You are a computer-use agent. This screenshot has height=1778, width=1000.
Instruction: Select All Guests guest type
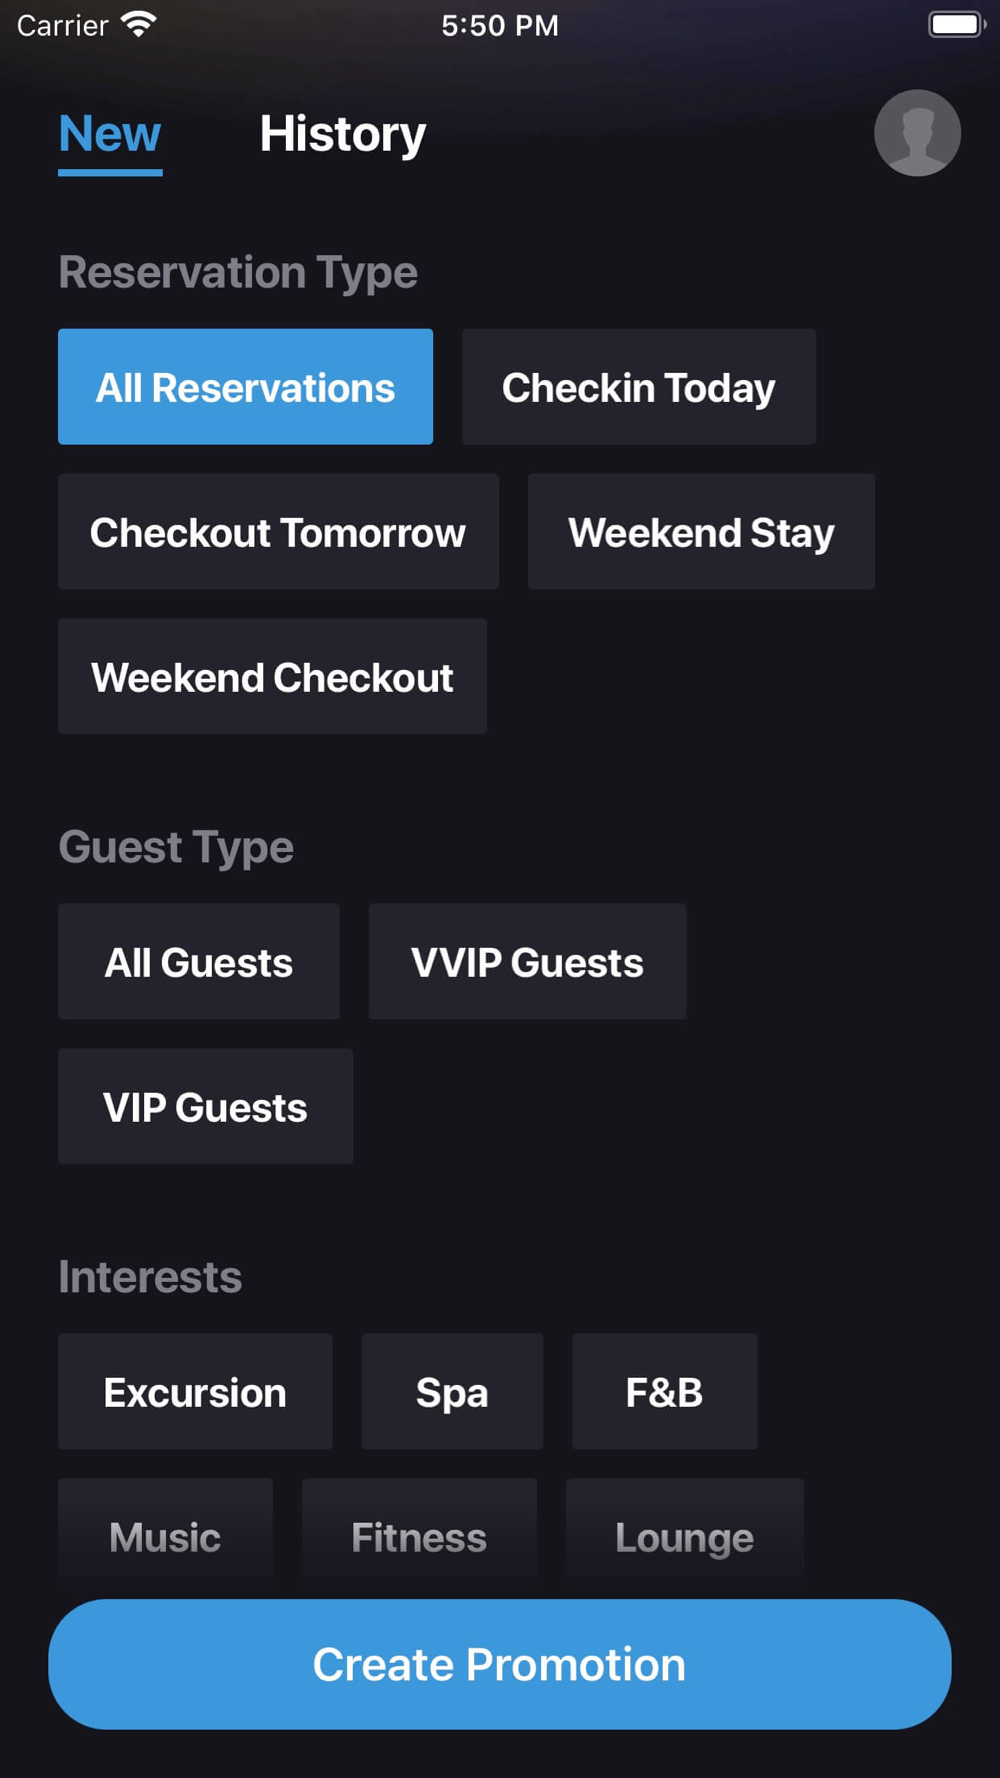point(198,962)
